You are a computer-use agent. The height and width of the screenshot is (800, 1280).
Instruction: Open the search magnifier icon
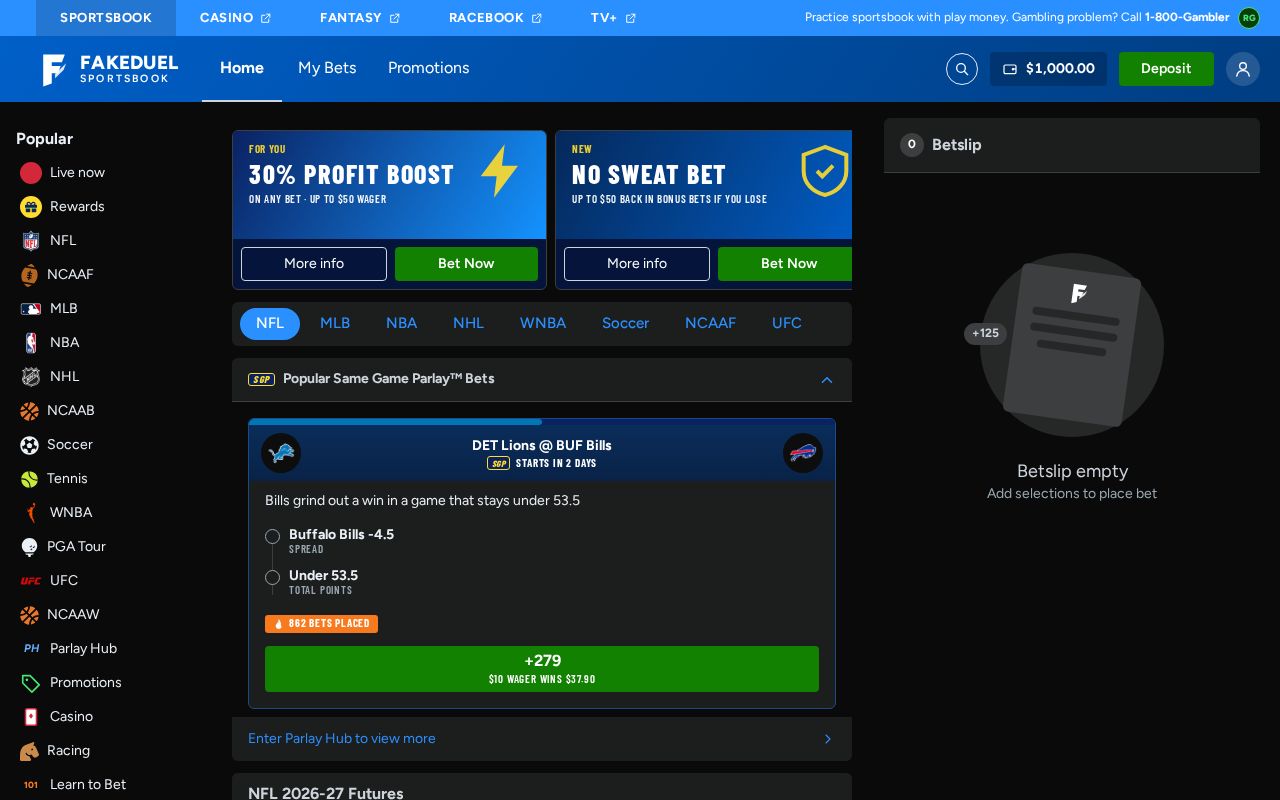coord(962,69)
